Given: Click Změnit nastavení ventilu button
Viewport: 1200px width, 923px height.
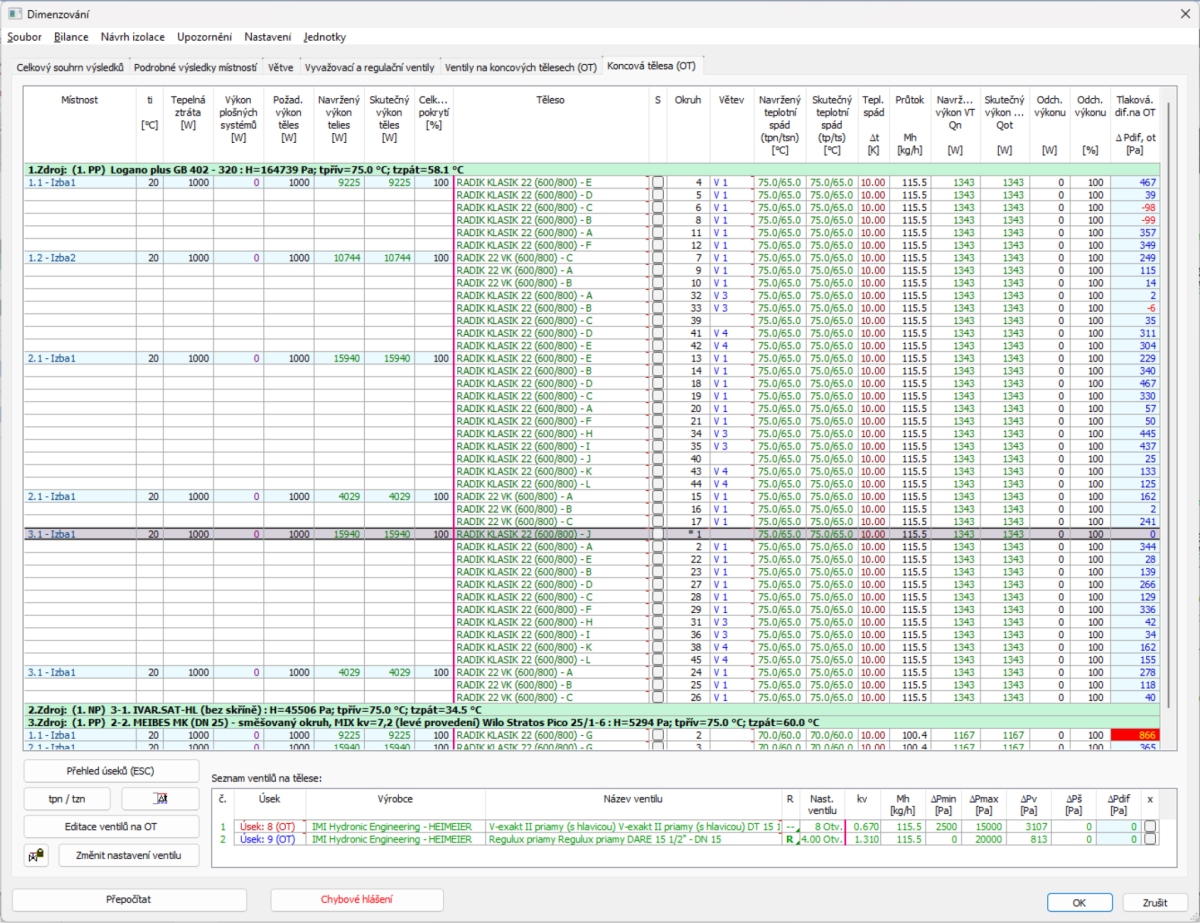Looking at the screenshot, I should (127, 855).
